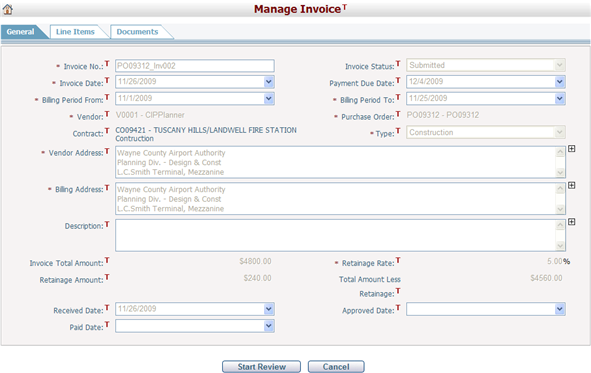Image resolution: width=591 pixels, height=373 pixels.
Task: Click the T marker next to Purchase Order
Action: [x=398, y=114]
